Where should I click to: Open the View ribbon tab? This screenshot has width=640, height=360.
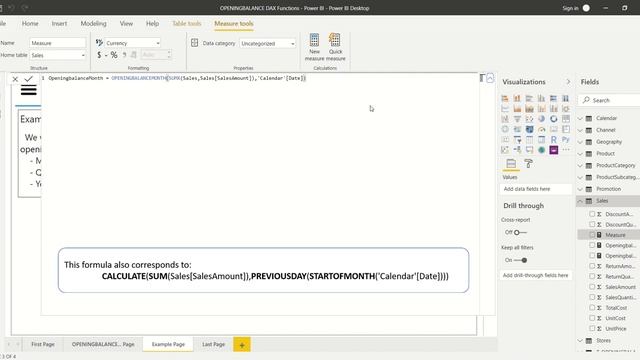tap(126, 24)
